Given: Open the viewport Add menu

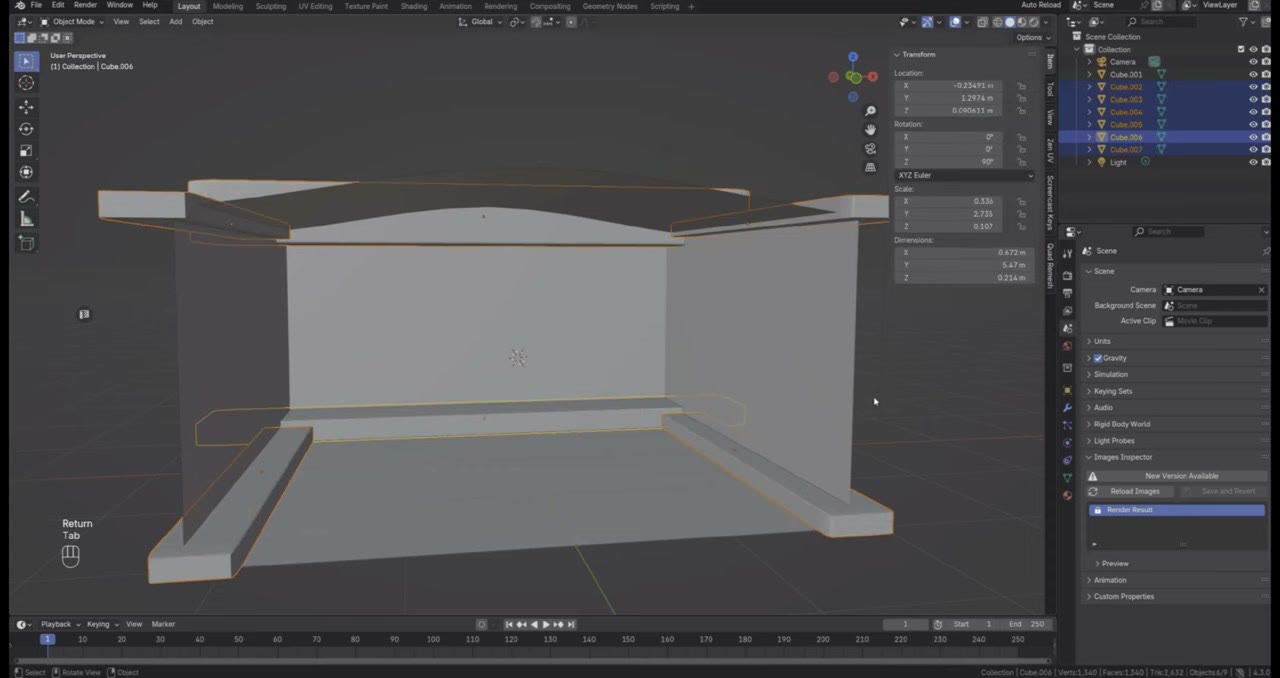Looking at the screenshot, I should pos(175,22).
